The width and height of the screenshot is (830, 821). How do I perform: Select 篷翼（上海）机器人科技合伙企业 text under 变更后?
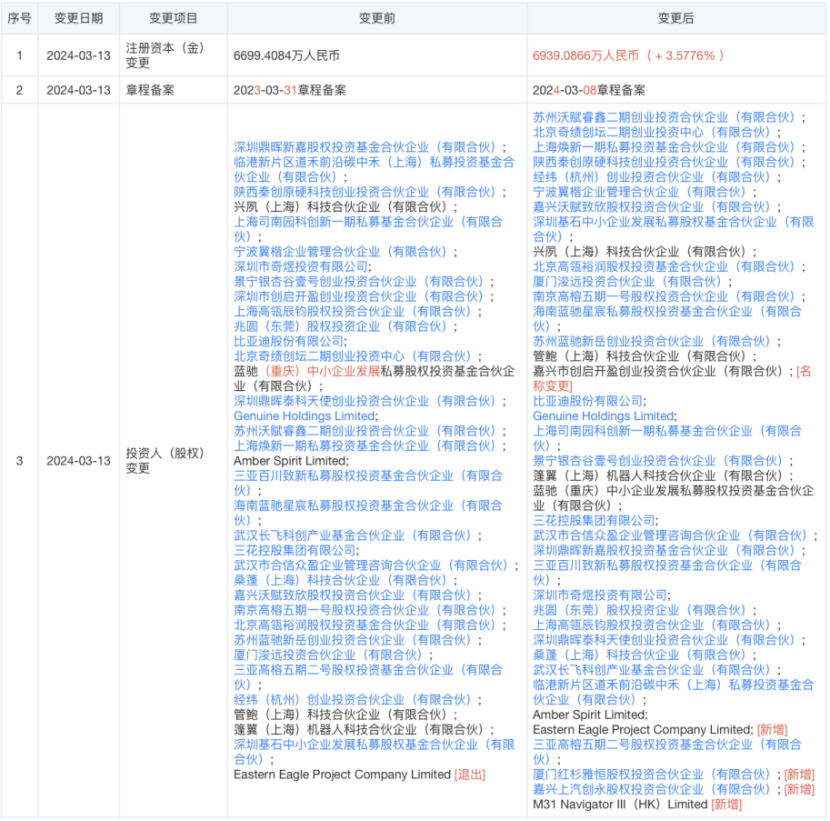tap(657, 476)
